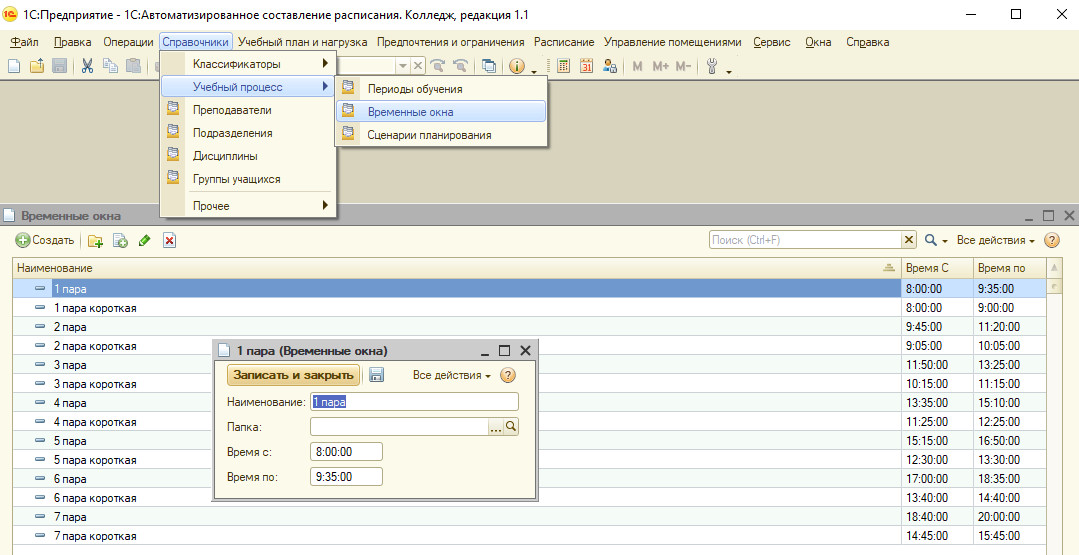The image size is (1079, 555).
Task: Click magnifier open button in Папка field
Action: [511, 427]
